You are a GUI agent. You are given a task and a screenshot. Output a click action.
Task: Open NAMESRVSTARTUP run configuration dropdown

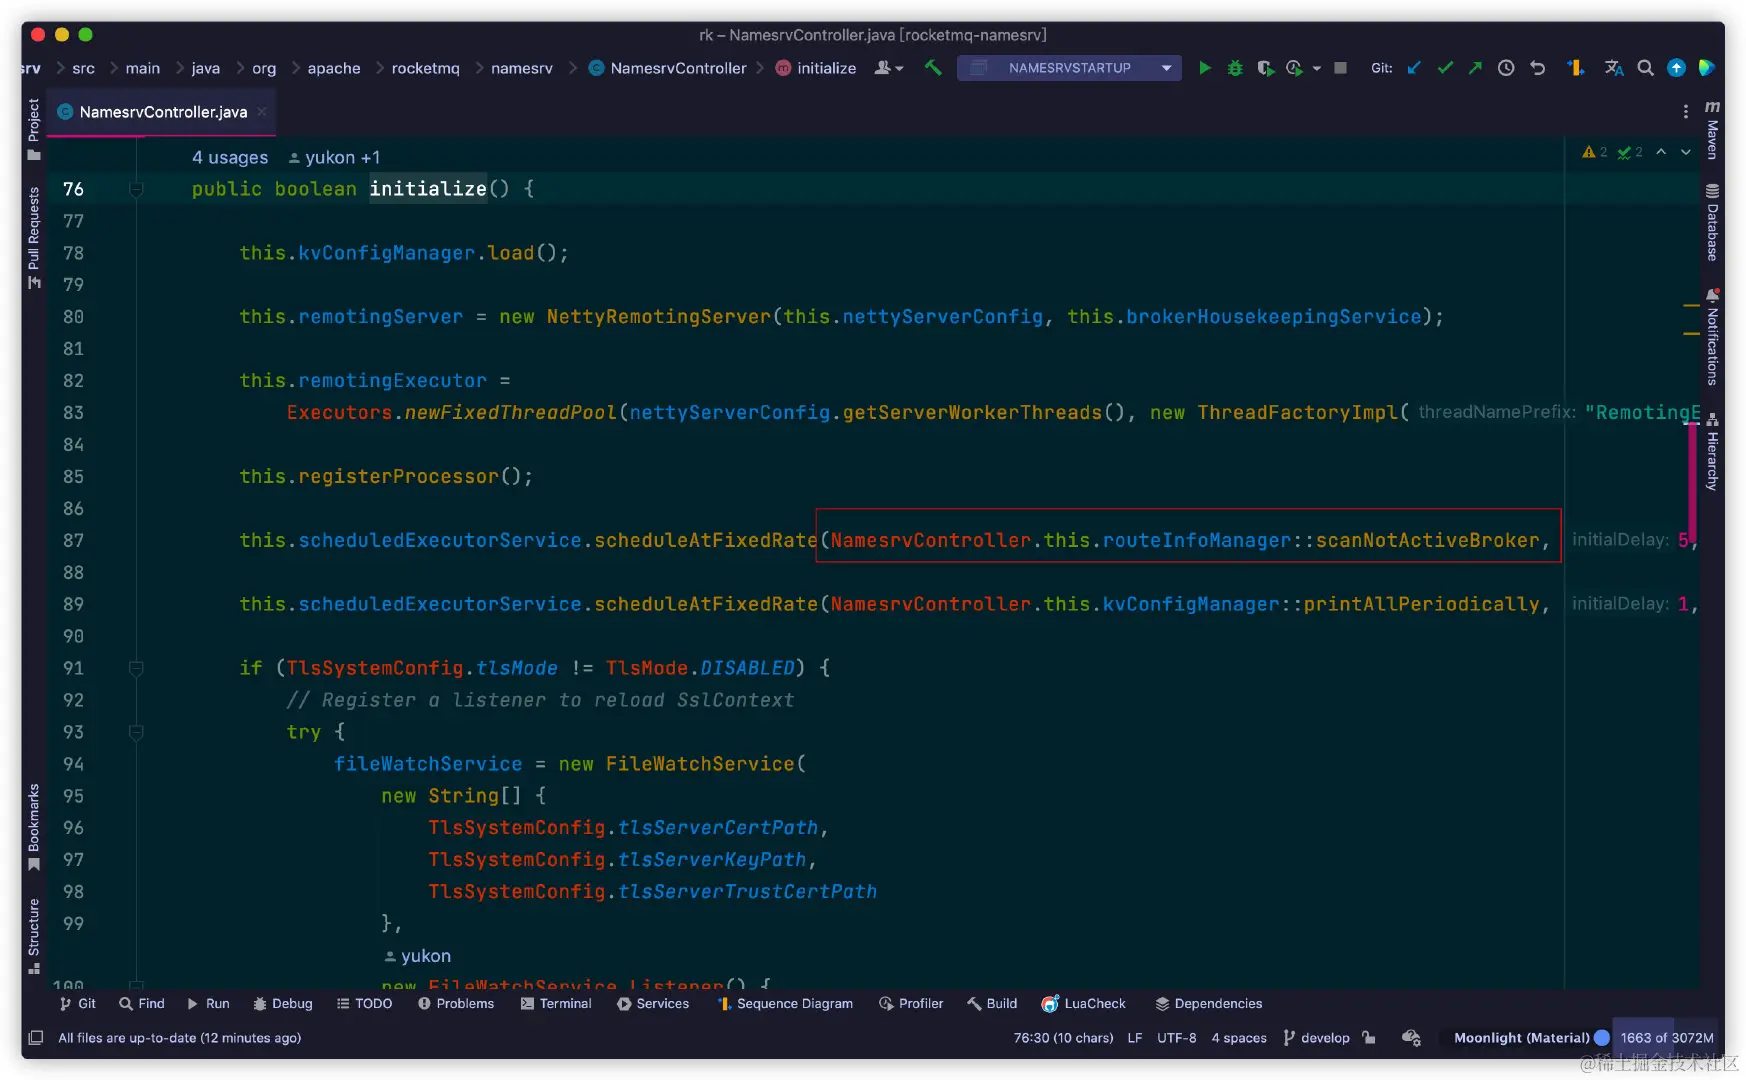(1069, 68)
